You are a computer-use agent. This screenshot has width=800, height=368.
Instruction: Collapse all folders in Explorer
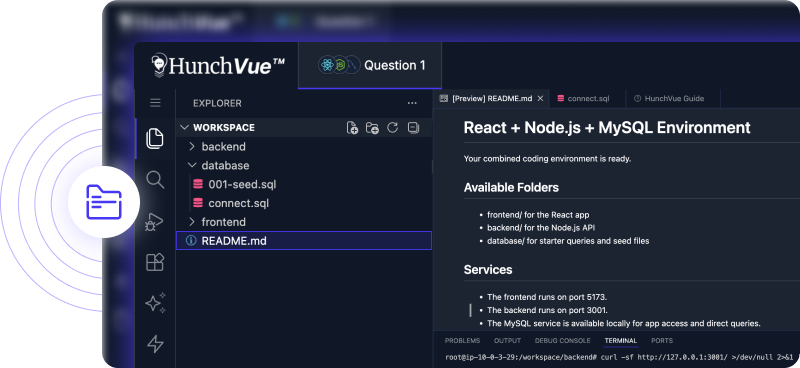[x=413, y=128]
